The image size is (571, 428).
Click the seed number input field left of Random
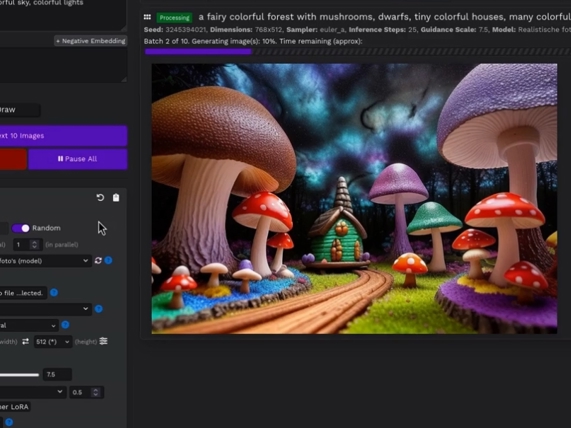pyautogui.click(x=4, y=228)
